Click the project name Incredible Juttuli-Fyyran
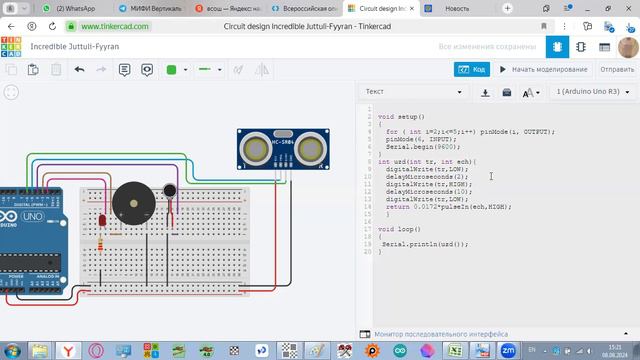 tap(75, 47)
